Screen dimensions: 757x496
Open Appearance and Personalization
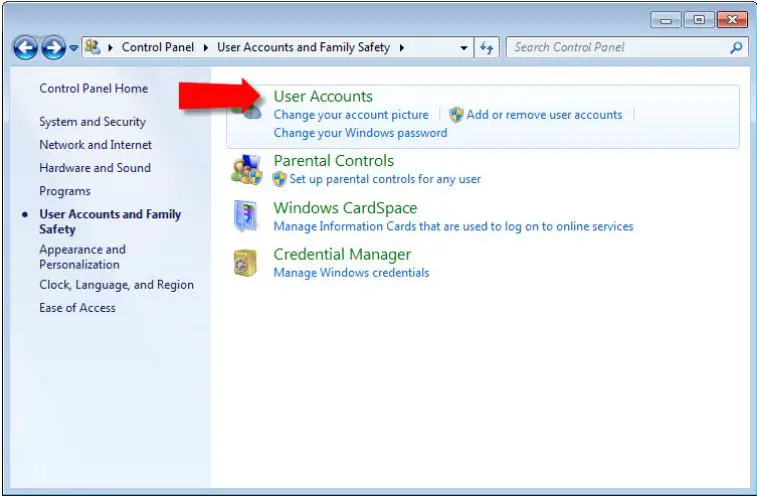(x=83, y=257)
